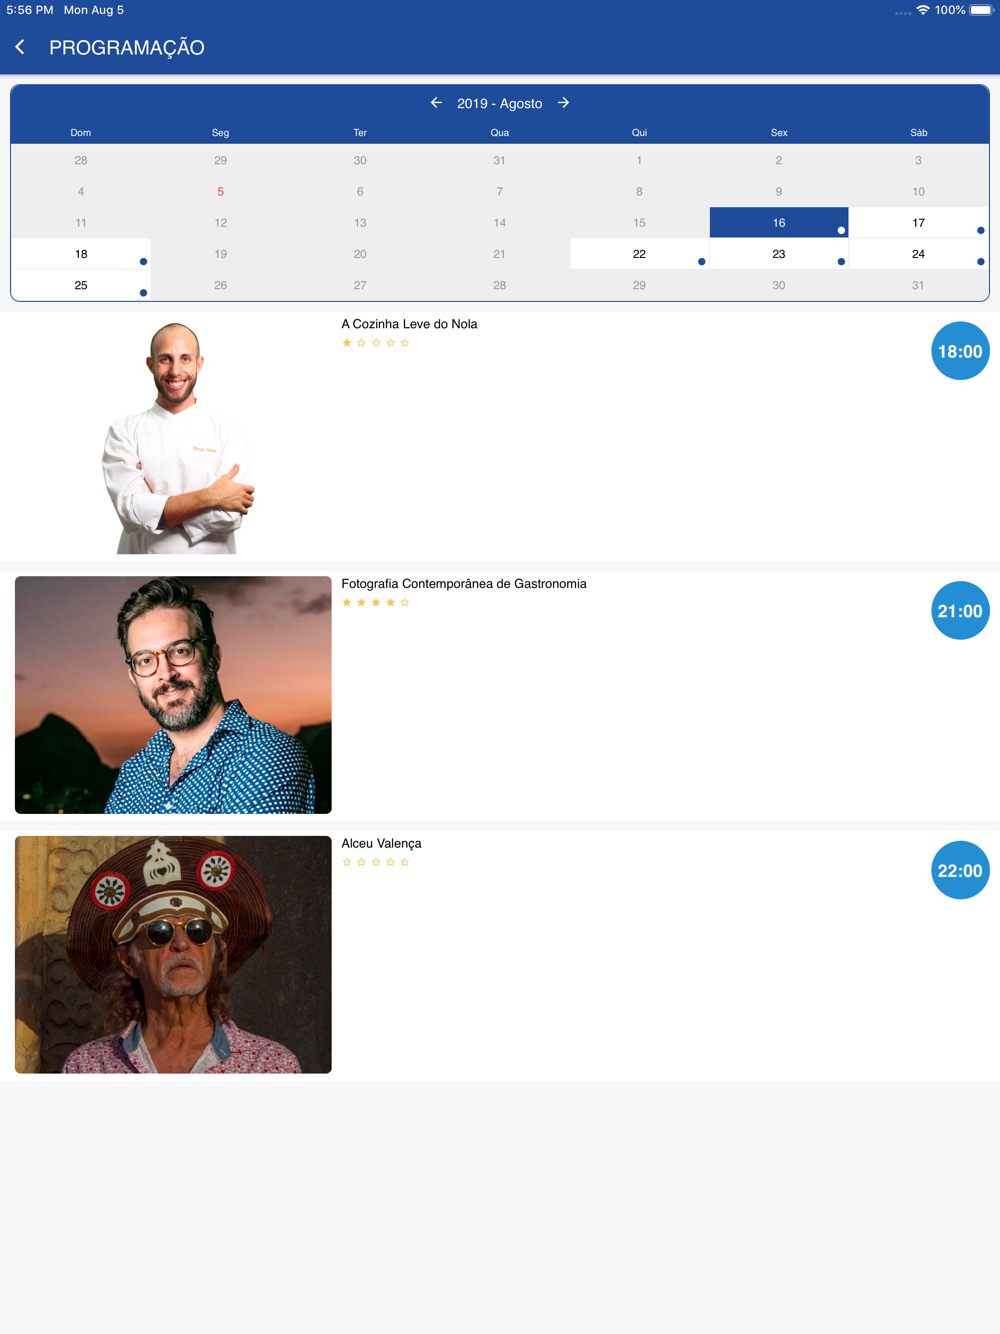
Task: Open Fotografia Contemporânea de Gastronomia event
Action: point(464,584)
